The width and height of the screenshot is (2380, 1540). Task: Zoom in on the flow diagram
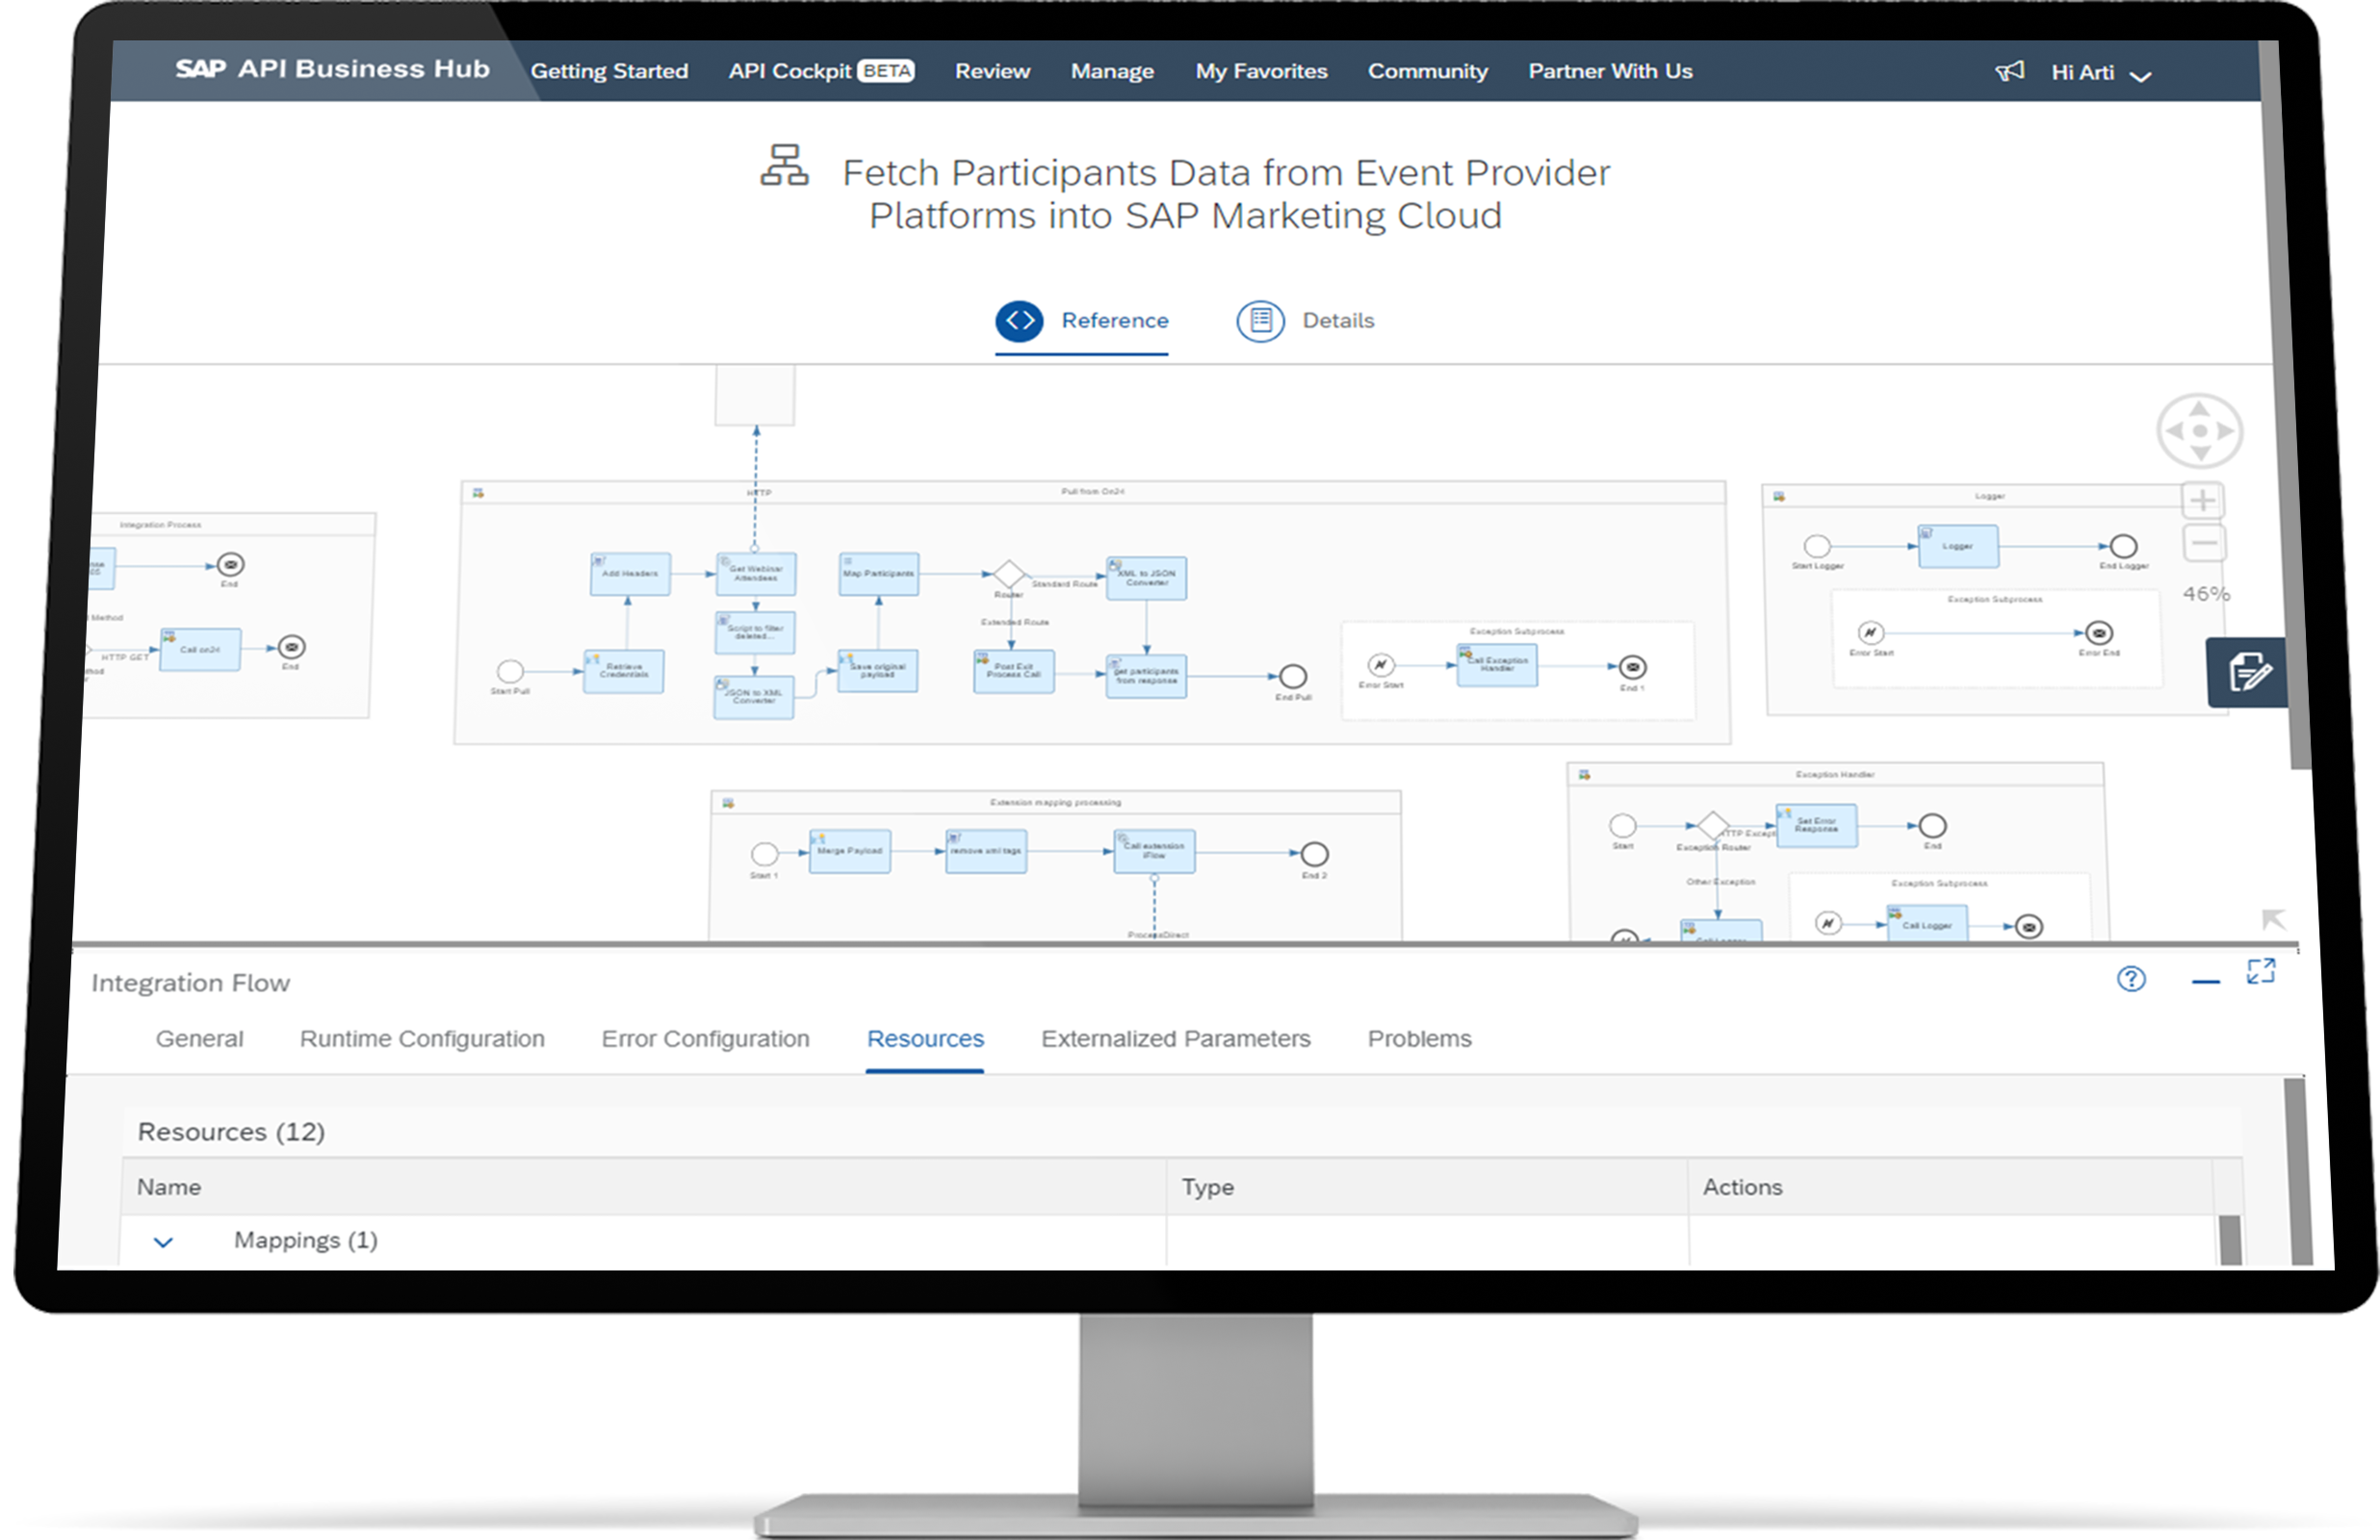pos(2203,500)
